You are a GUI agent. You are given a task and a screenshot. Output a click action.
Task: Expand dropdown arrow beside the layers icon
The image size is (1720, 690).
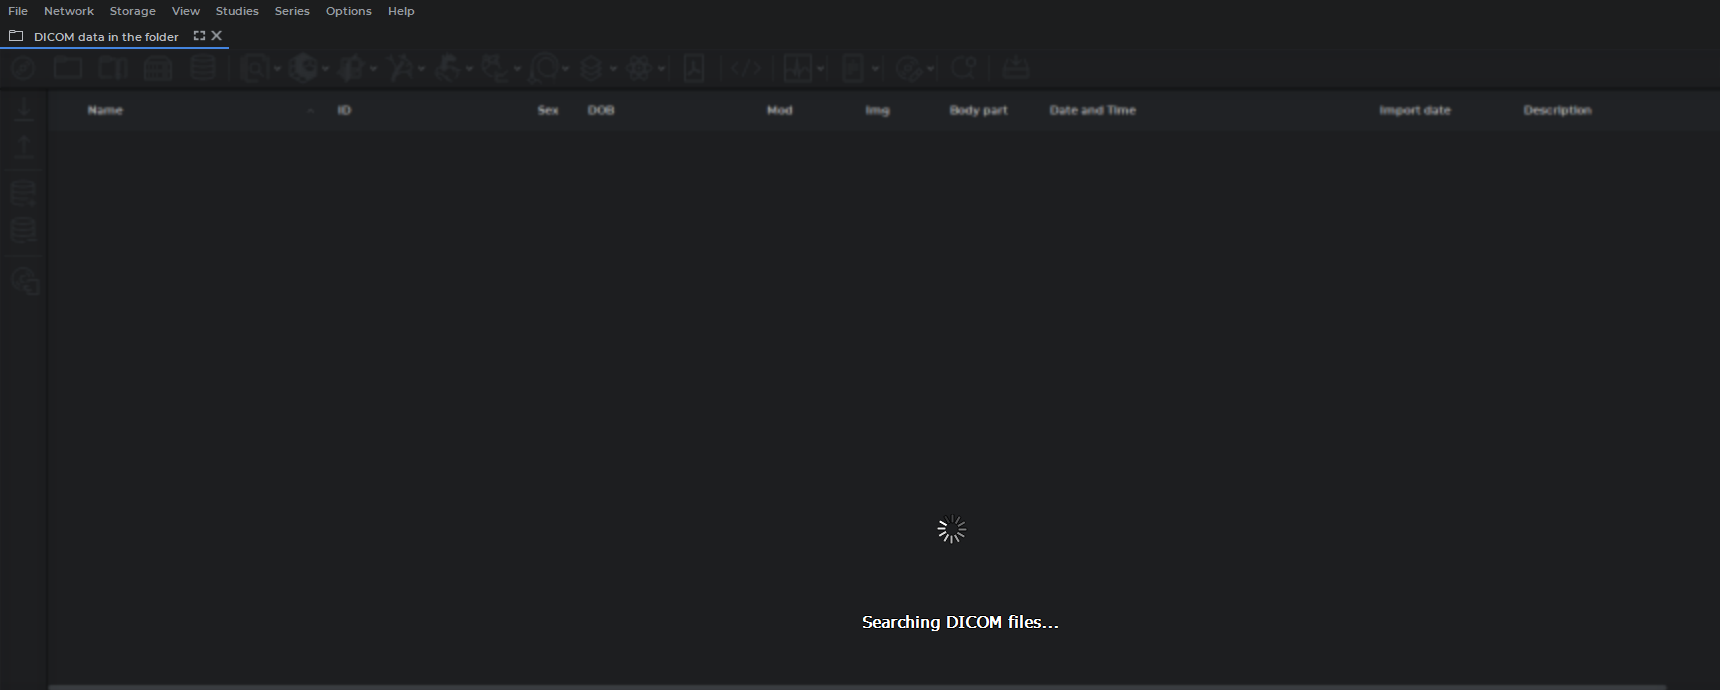(613, 69)
